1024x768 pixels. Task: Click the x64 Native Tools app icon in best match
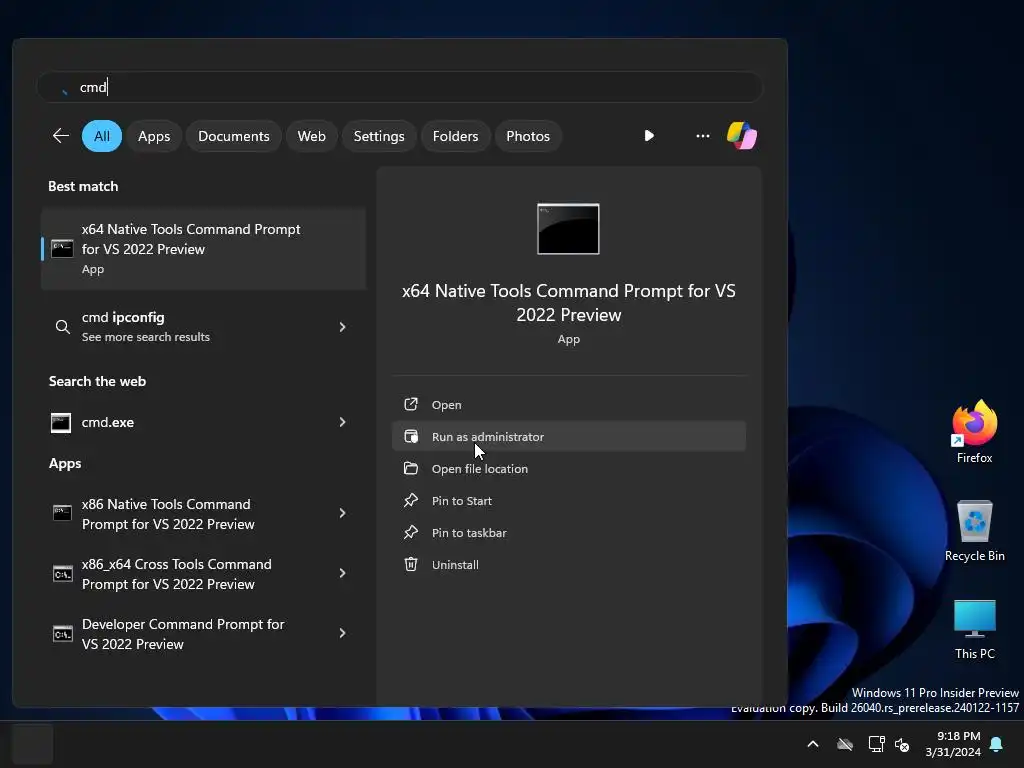click(x=62, y=248)
